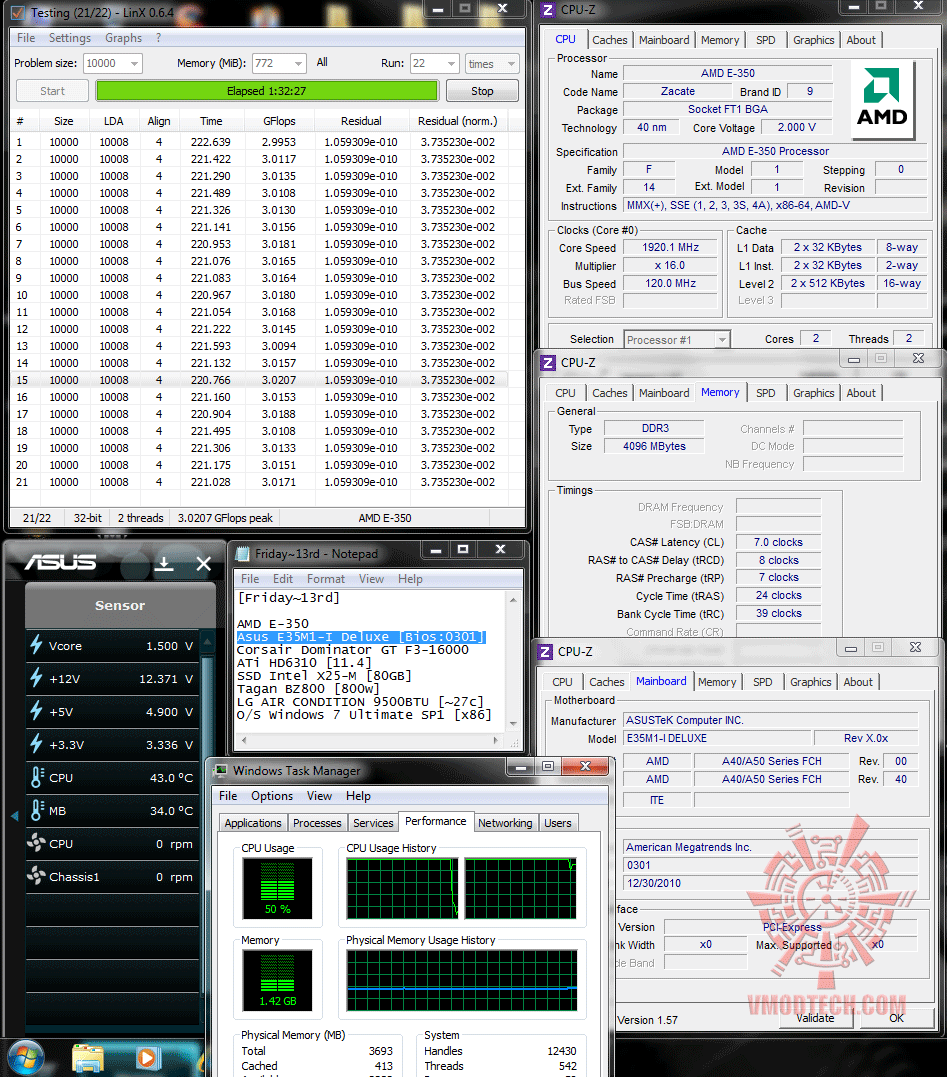Click the E35M1-I DELUXE model field
This screenshot has height=1077, width=947.
click(x=716, y=738)
